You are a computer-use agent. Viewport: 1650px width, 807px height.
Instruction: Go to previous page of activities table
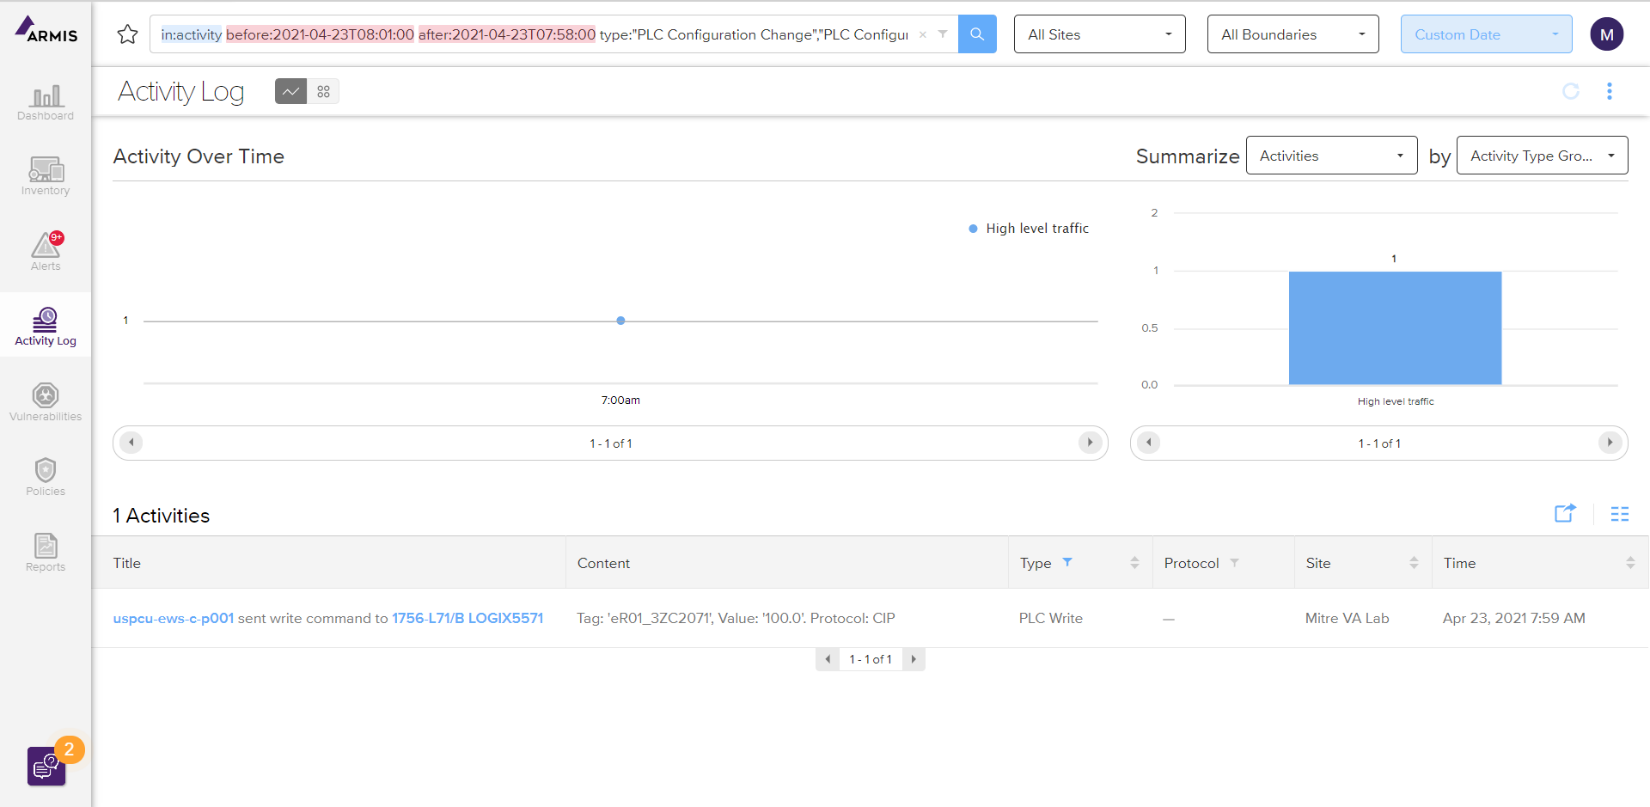point(828,659)
